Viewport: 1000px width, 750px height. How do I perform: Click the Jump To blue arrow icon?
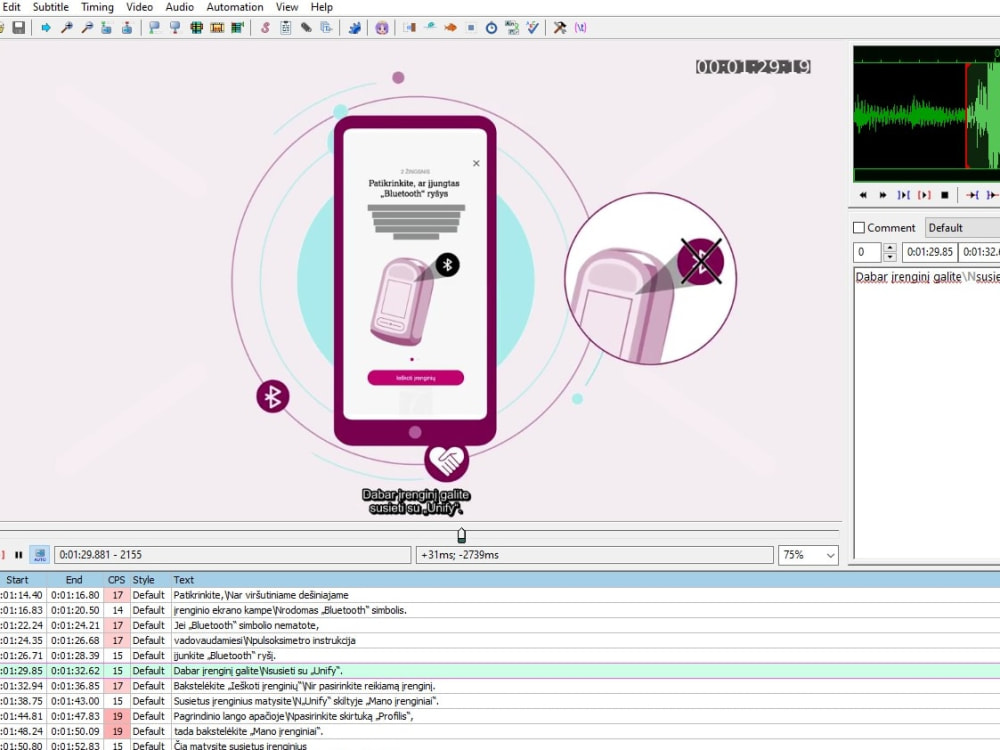(46, 27)
